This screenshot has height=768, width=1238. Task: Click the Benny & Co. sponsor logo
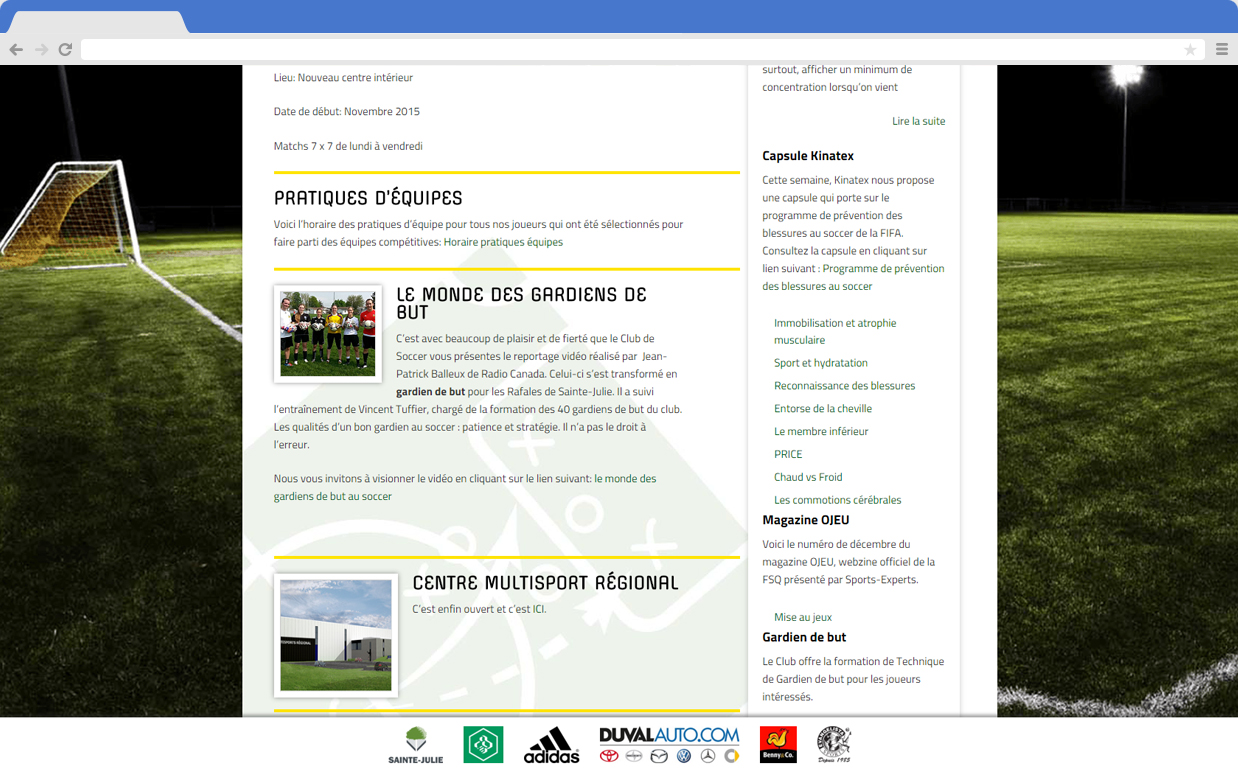(778, 745)
